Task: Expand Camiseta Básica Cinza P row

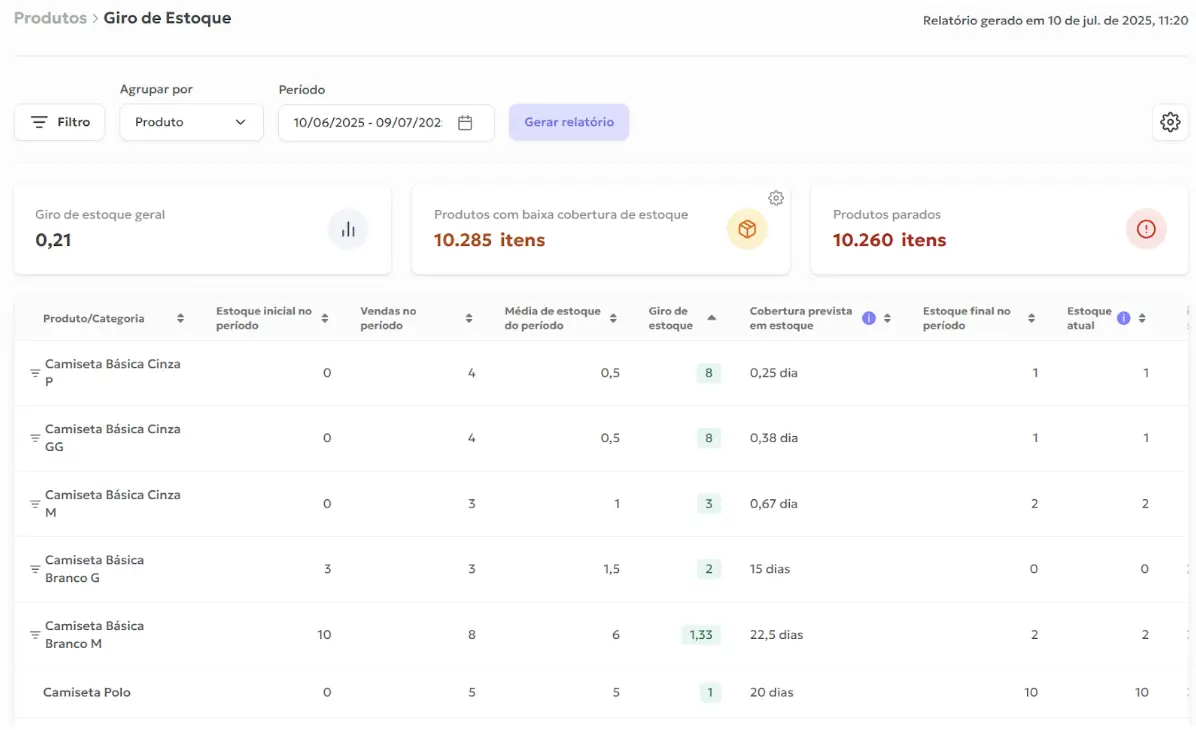Action: coord(35,373)
